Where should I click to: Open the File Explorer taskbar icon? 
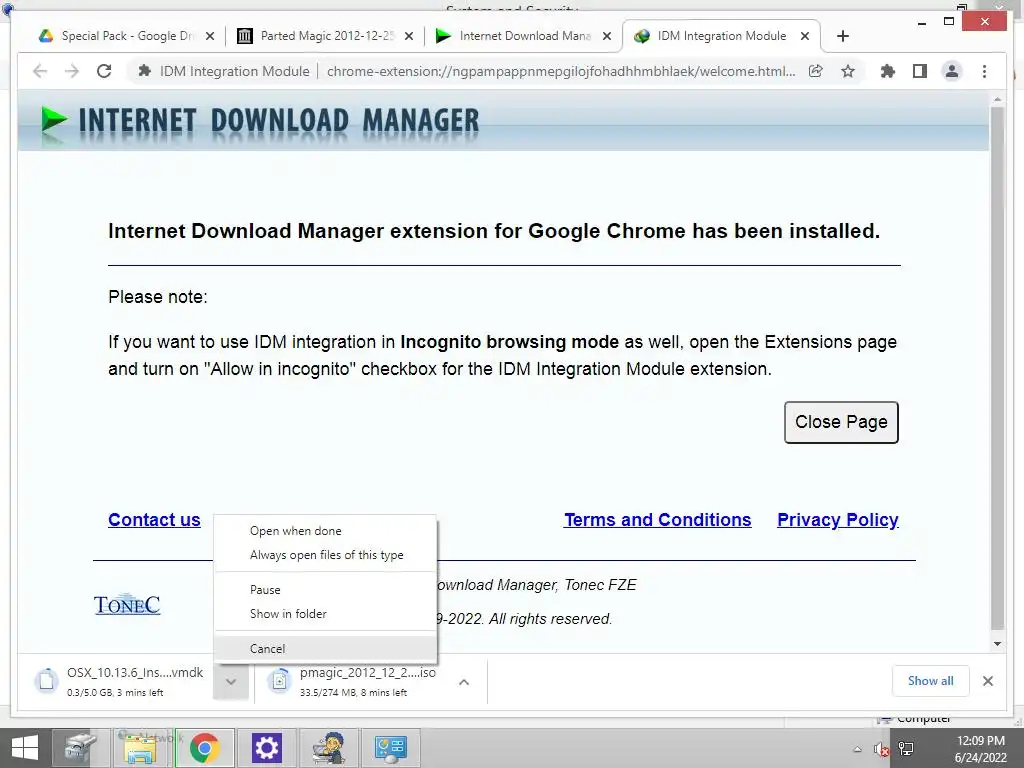[142, 748]
